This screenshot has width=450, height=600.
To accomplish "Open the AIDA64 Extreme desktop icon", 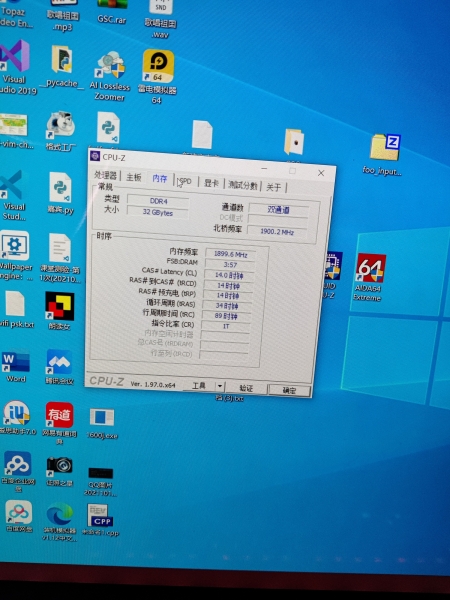I will pyautogui.click(x=369, y=276).
